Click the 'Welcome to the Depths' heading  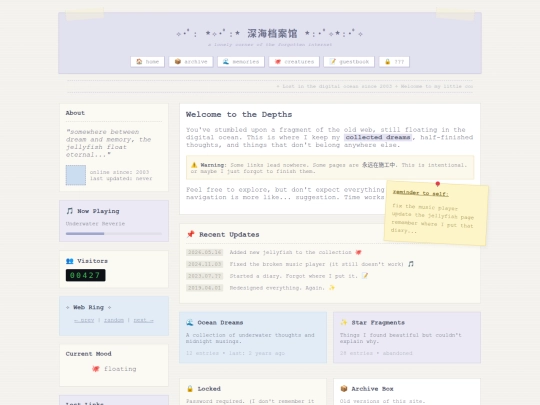239,114
